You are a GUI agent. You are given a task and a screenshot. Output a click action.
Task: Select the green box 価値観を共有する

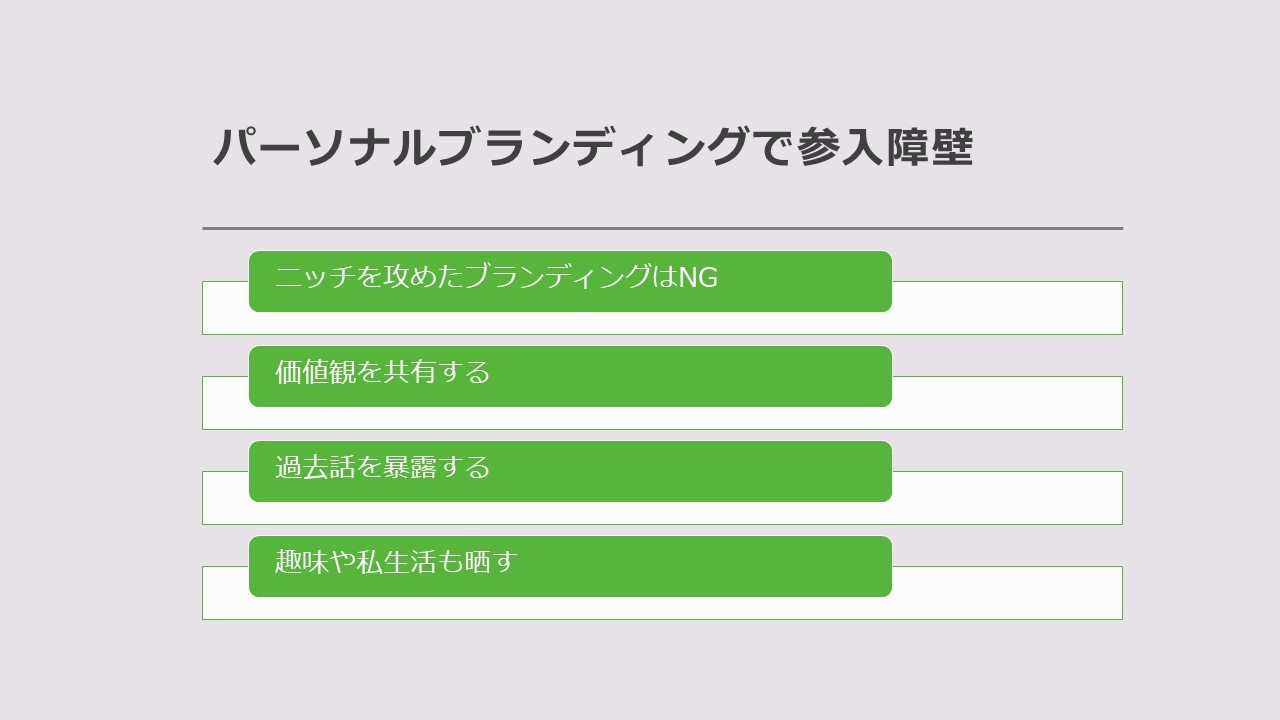(x=570, y=376)
